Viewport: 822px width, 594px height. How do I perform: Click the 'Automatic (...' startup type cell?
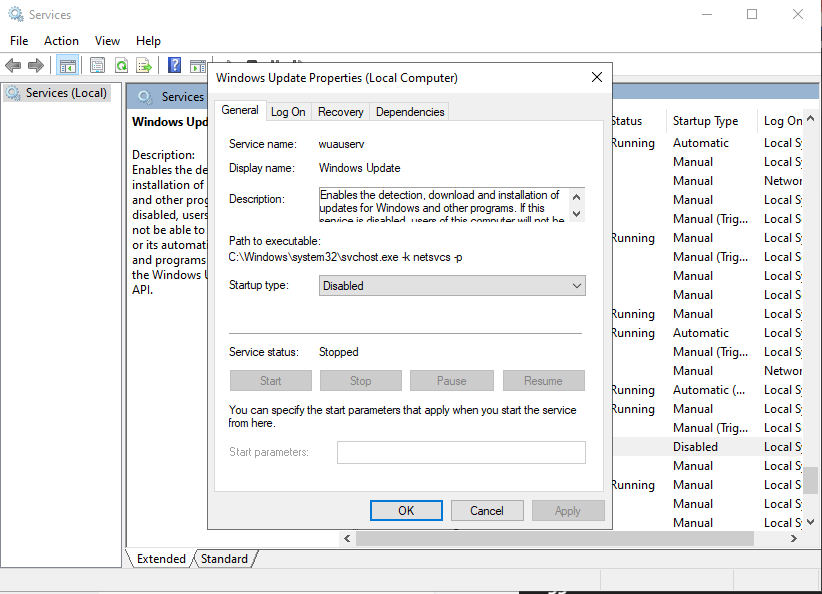(709, 390)
